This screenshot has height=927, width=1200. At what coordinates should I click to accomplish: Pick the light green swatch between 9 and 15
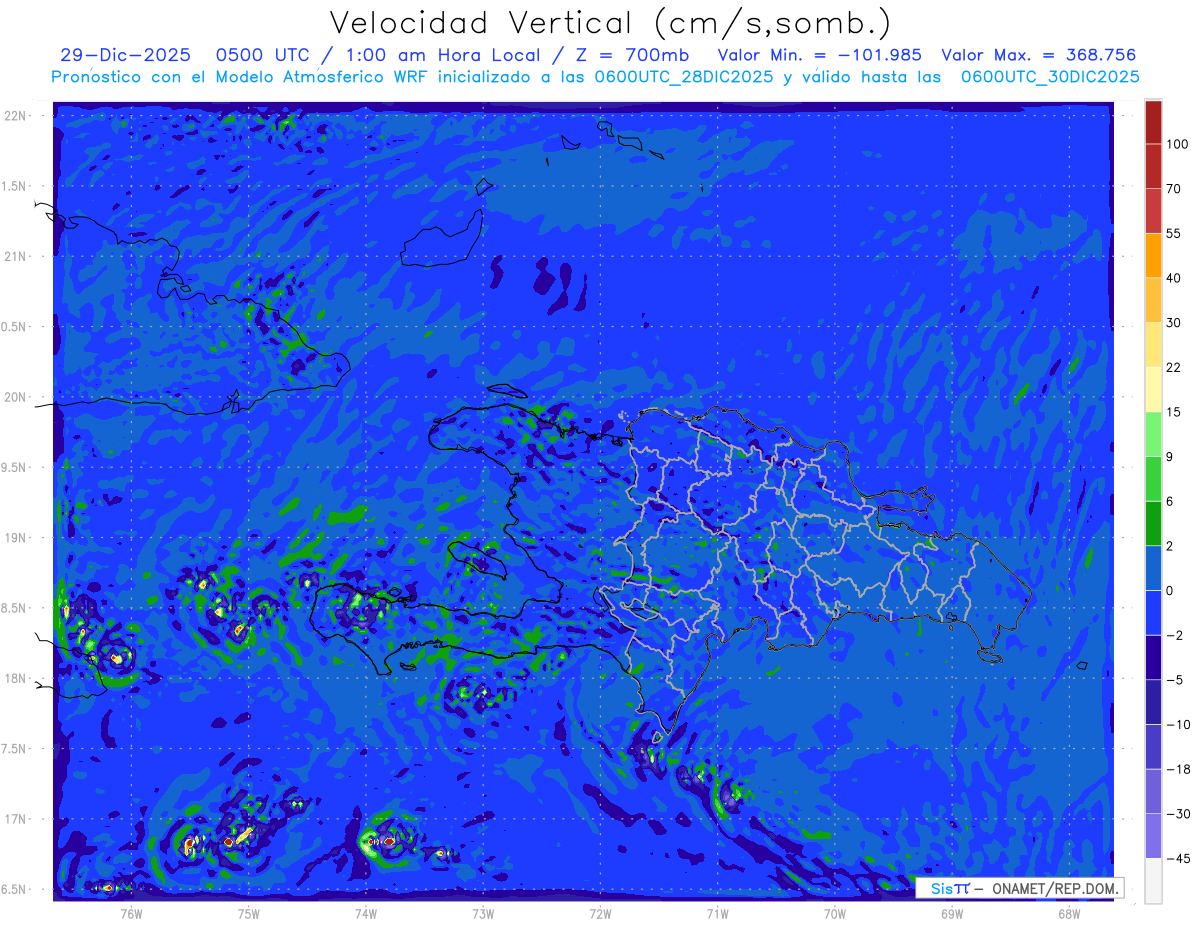coord(1153,434)
